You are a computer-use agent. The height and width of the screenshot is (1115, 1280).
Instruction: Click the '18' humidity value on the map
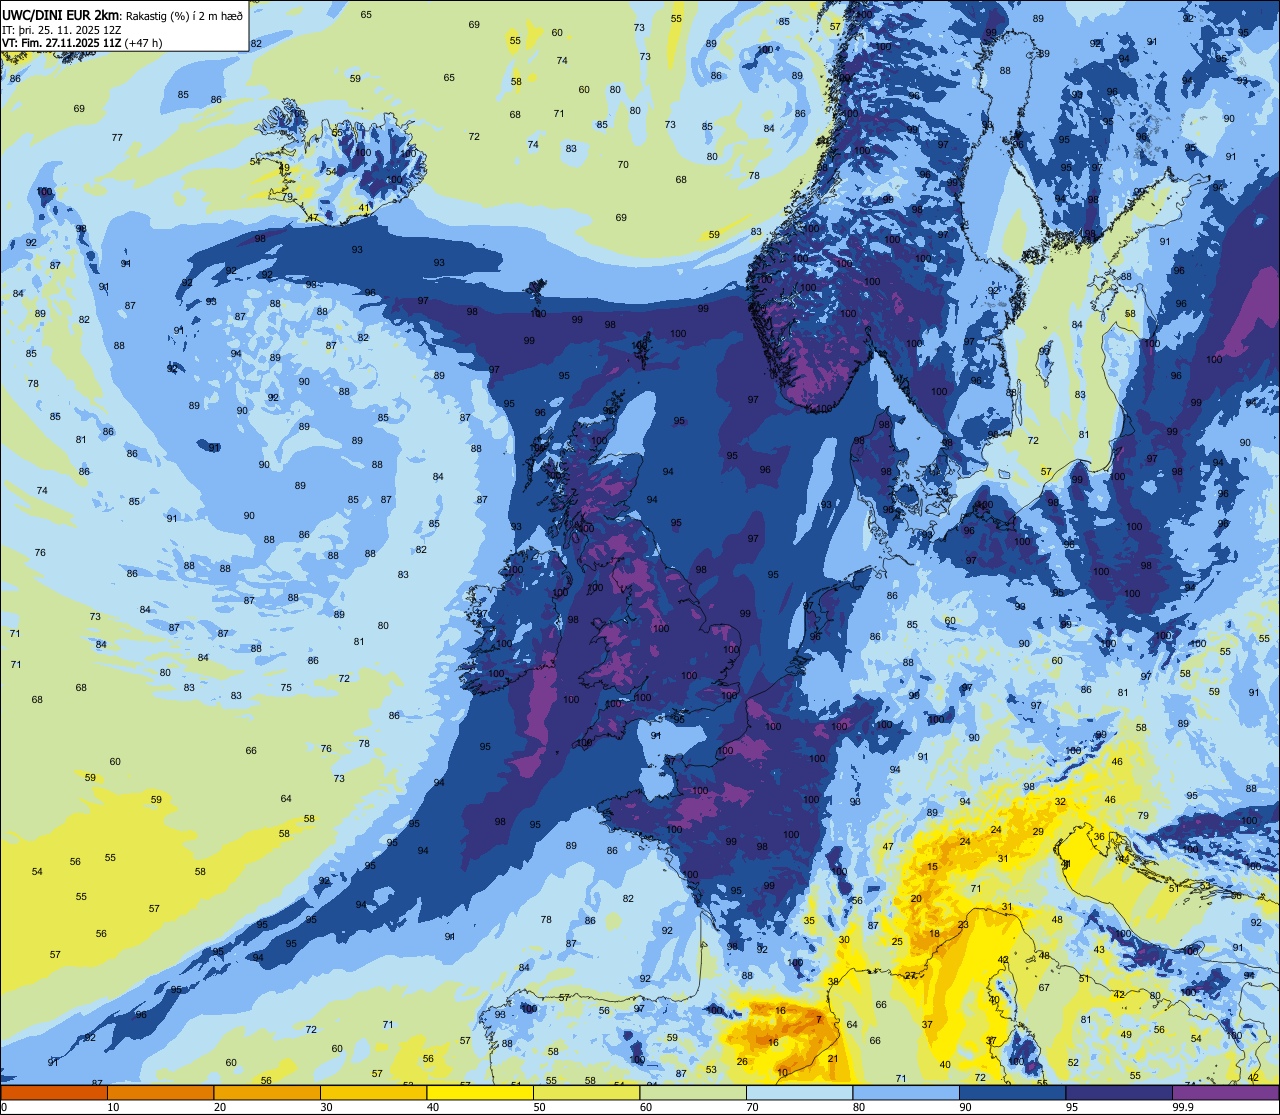(935, 934)
